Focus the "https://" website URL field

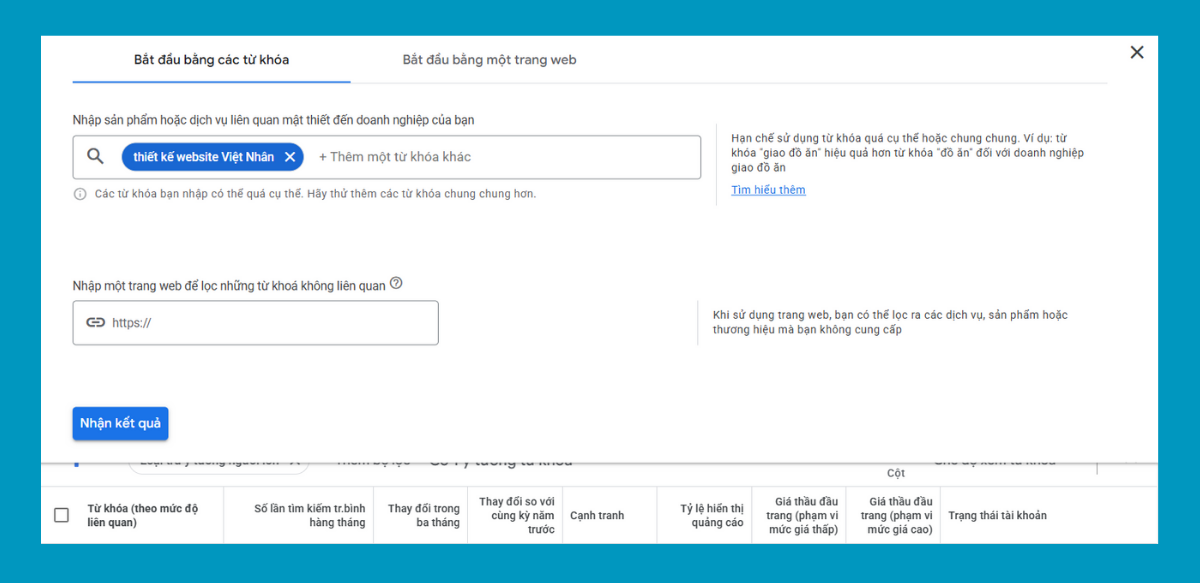[270, 323]
